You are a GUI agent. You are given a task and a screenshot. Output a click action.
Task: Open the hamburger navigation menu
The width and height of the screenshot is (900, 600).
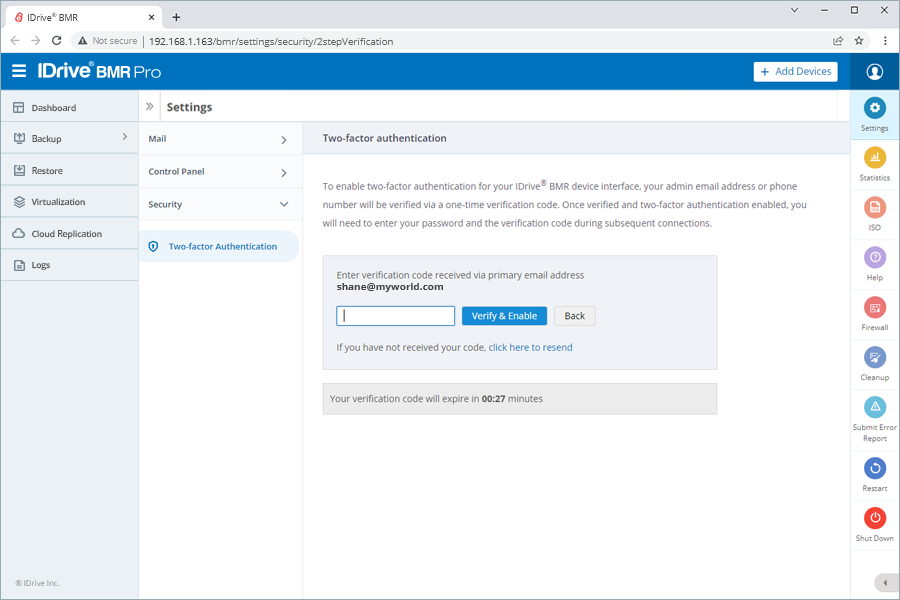19,71
